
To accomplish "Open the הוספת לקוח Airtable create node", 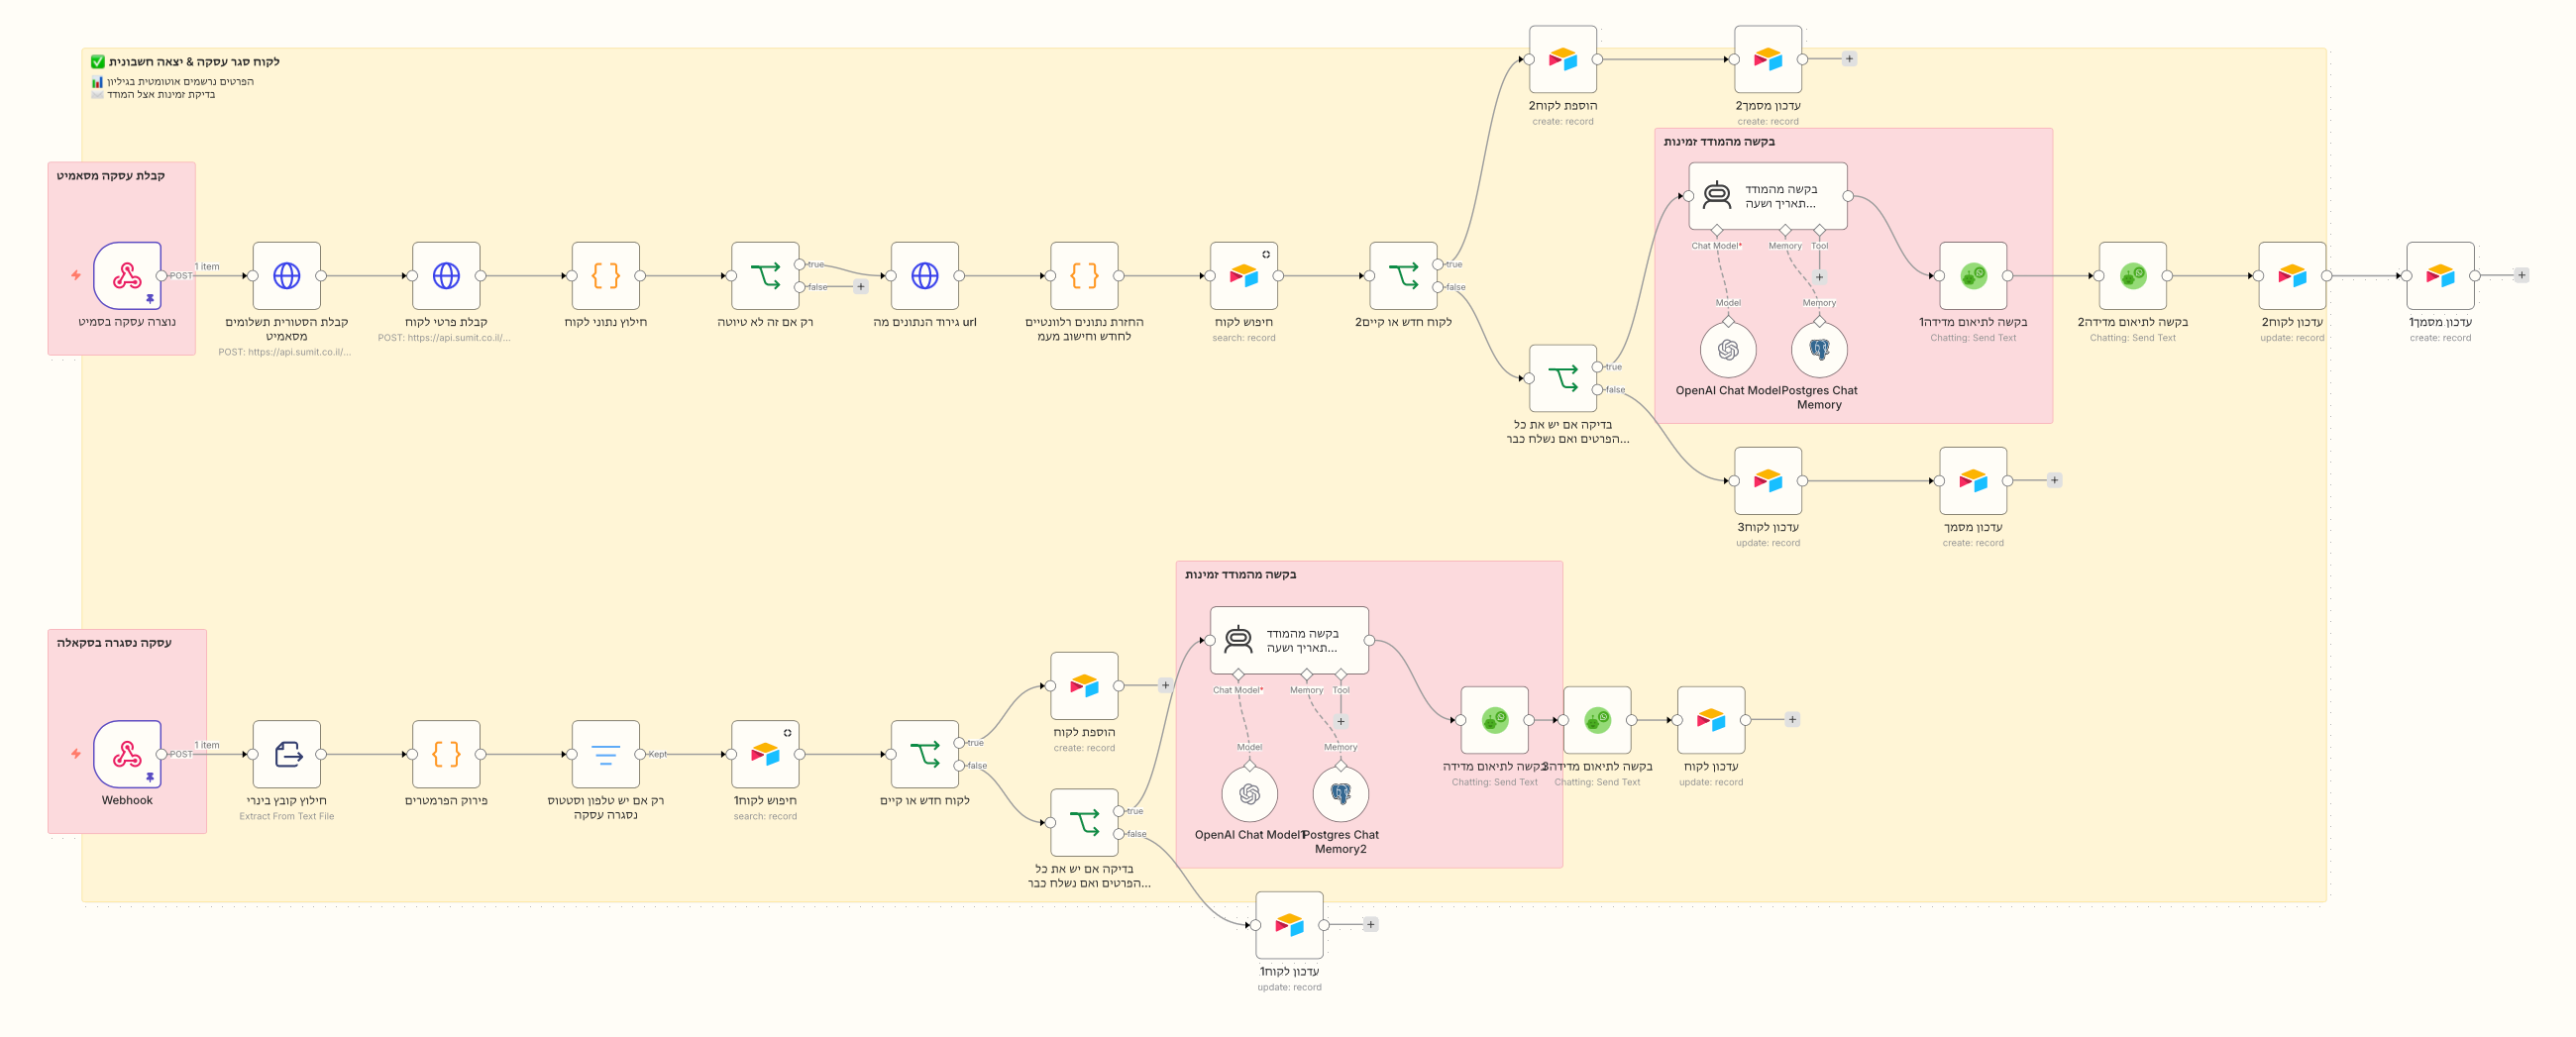I will click(x=1084, y=686).
